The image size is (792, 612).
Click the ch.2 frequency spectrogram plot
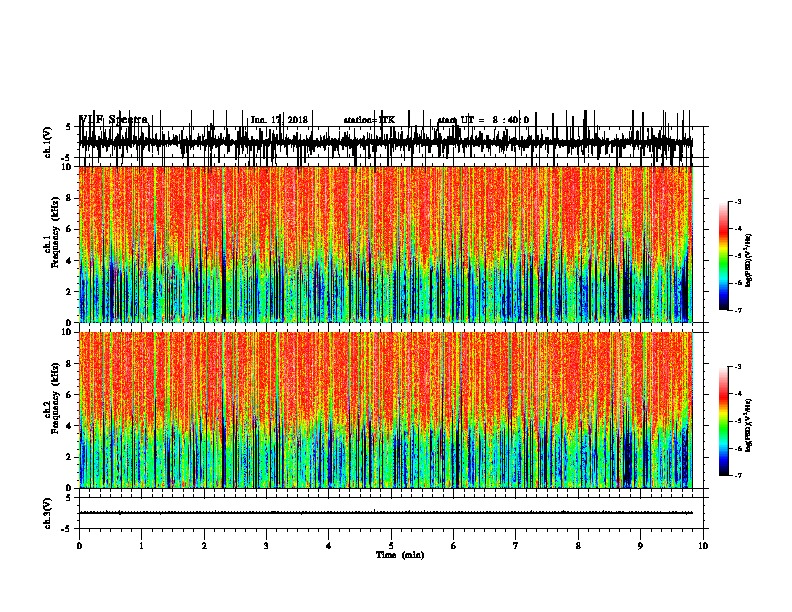[386, 410]
